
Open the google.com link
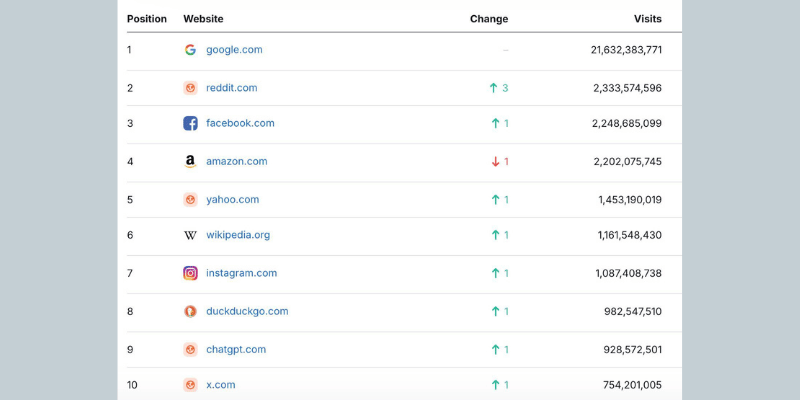click(234, 49)
